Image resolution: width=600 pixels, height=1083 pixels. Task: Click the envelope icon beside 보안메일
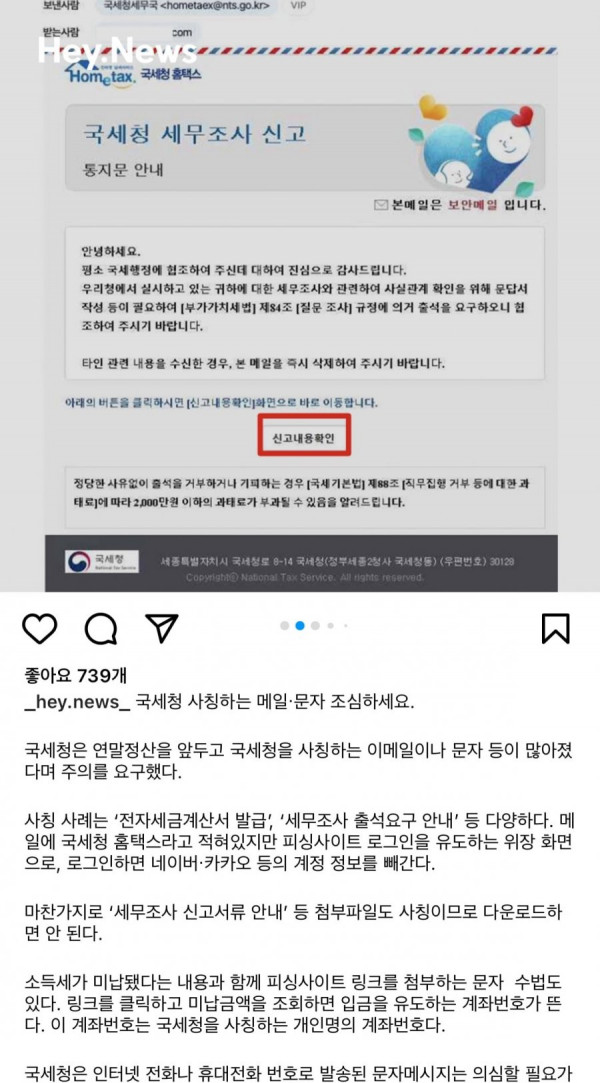point(380,205)
